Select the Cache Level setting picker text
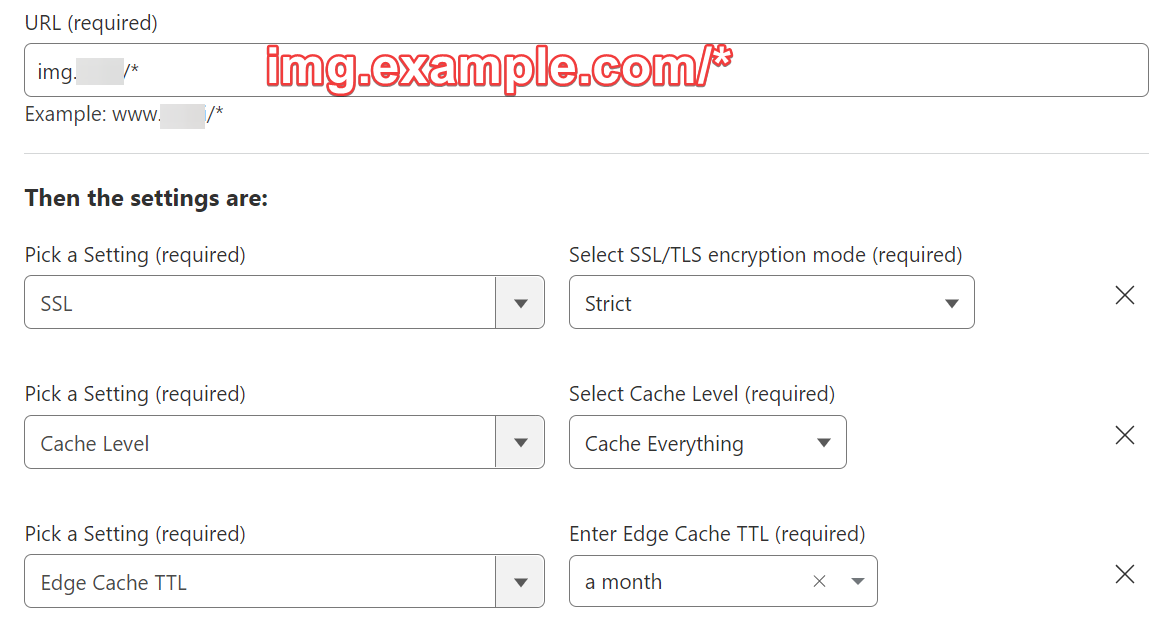The image size is (1175, 640). click(95, 444)
